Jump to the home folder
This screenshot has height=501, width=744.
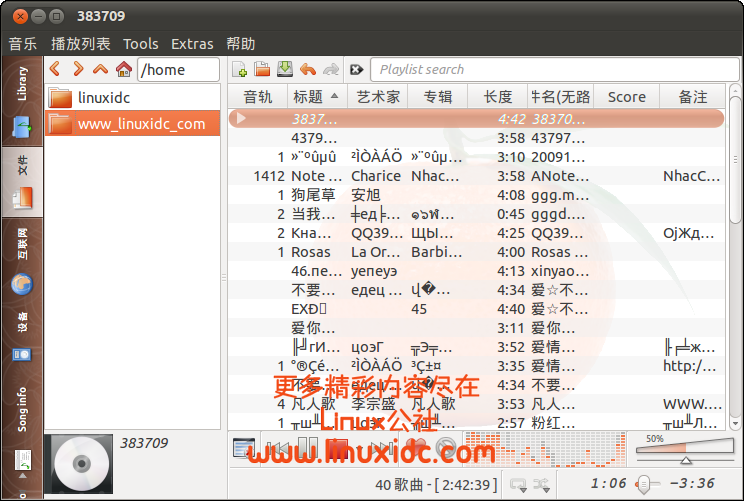(124, 69)
